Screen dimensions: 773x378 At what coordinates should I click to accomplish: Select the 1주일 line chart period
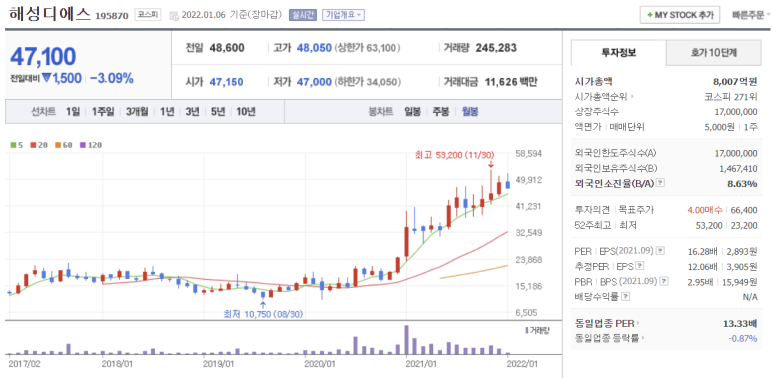coord(103,111)
